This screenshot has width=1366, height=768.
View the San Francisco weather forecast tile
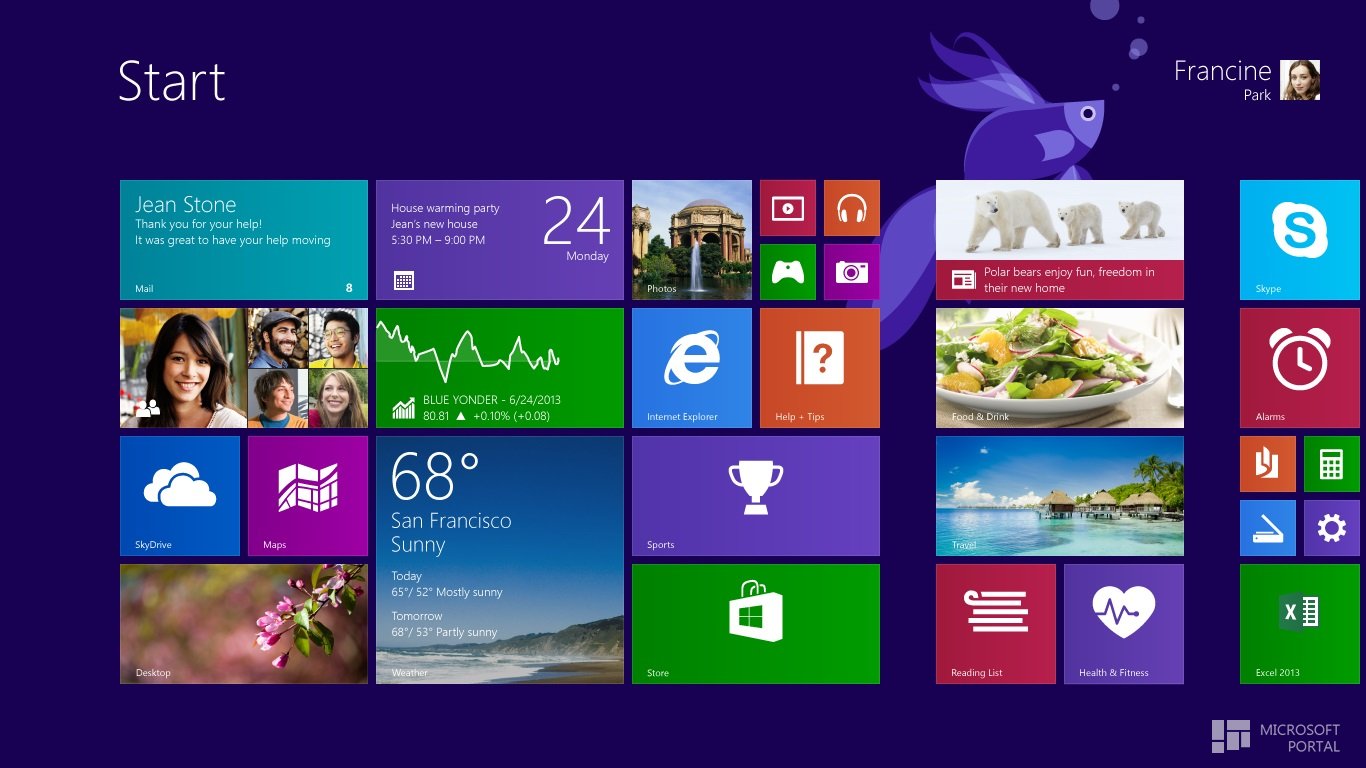click(x=499, y=560)
